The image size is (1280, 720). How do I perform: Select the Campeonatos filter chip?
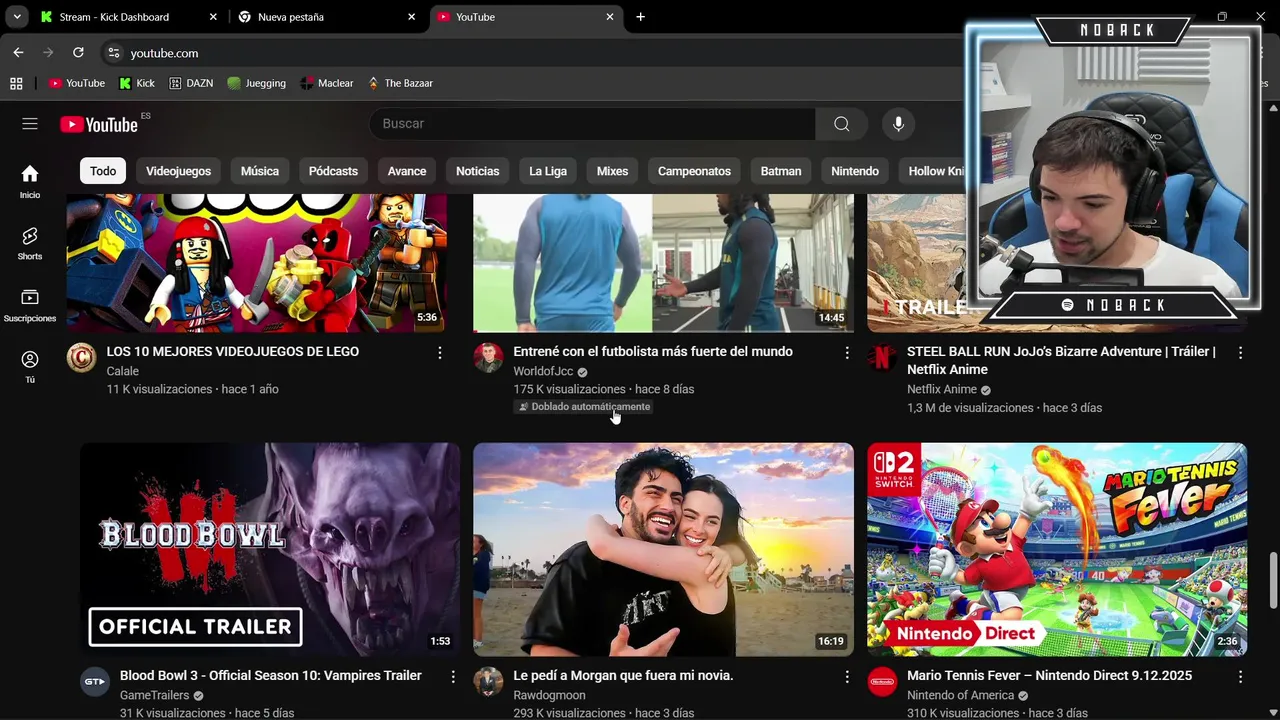pyautogui.click(x=694, y=171)
